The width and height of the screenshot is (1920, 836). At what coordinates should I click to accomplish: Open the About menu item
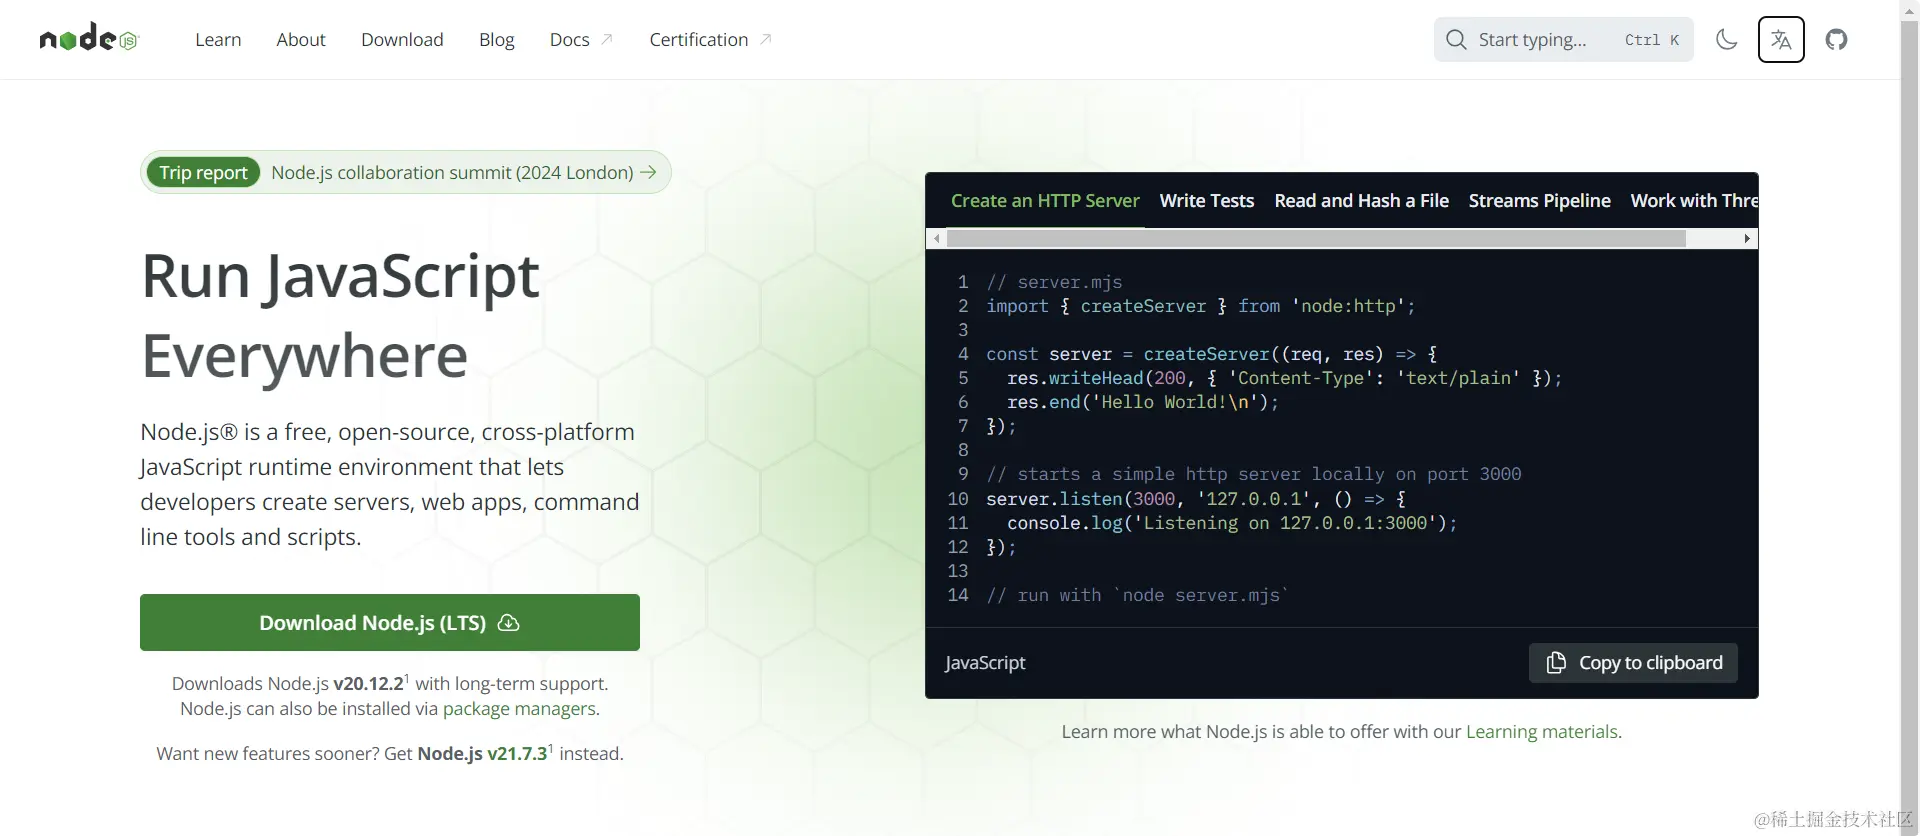tap(301, 40)
